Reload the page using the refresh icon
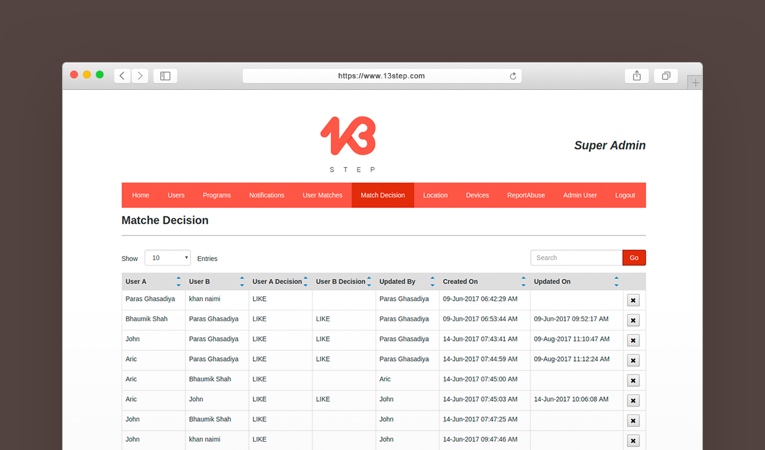The height and width of the screenshot is (450, 765). click(x=513, y=76)
